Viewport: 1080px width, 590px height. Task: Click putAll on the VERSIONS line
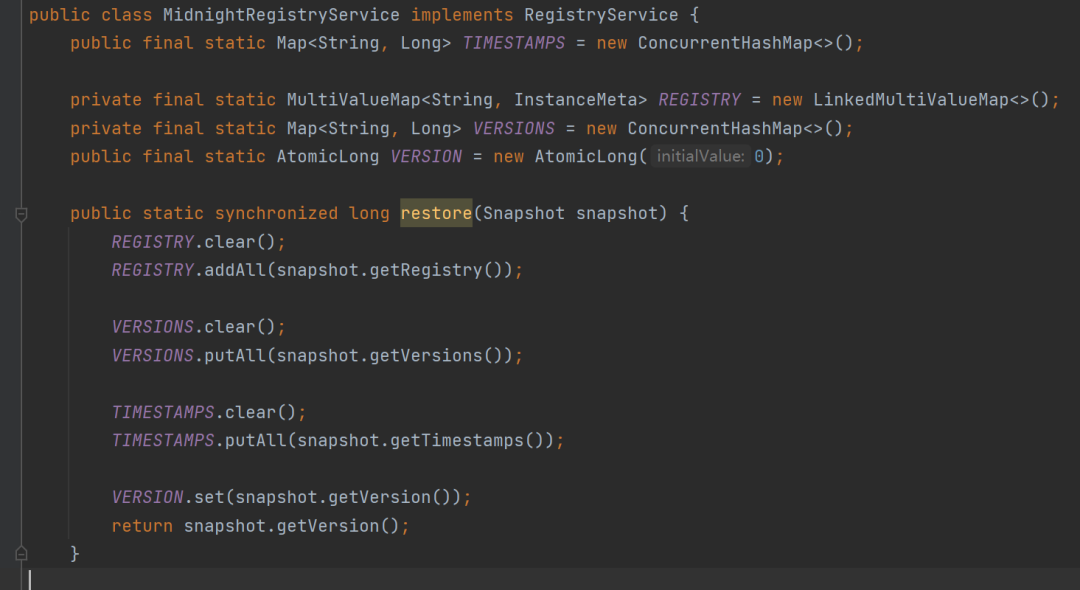(235, 356)
